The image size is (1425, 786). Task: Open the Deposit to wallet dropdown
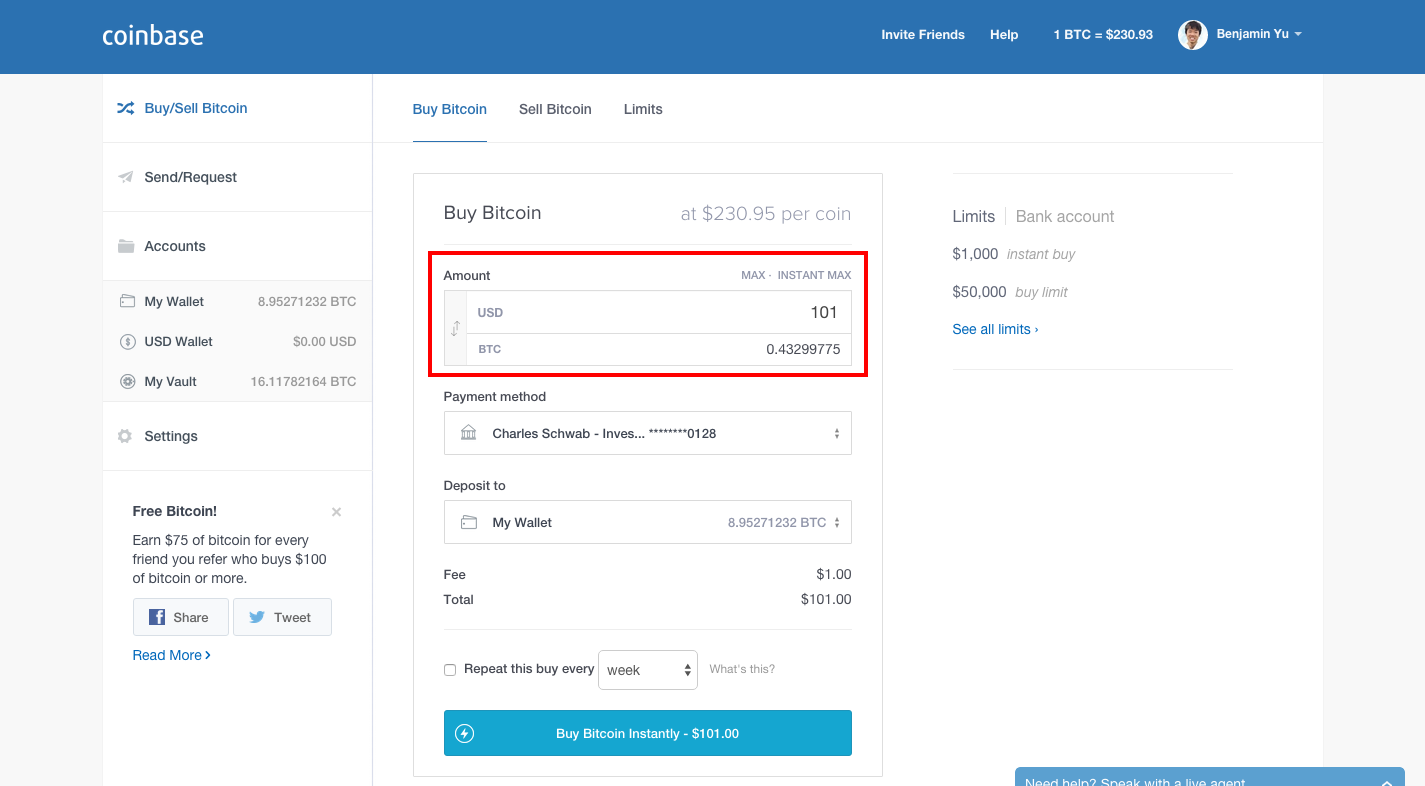coord(647,522)
